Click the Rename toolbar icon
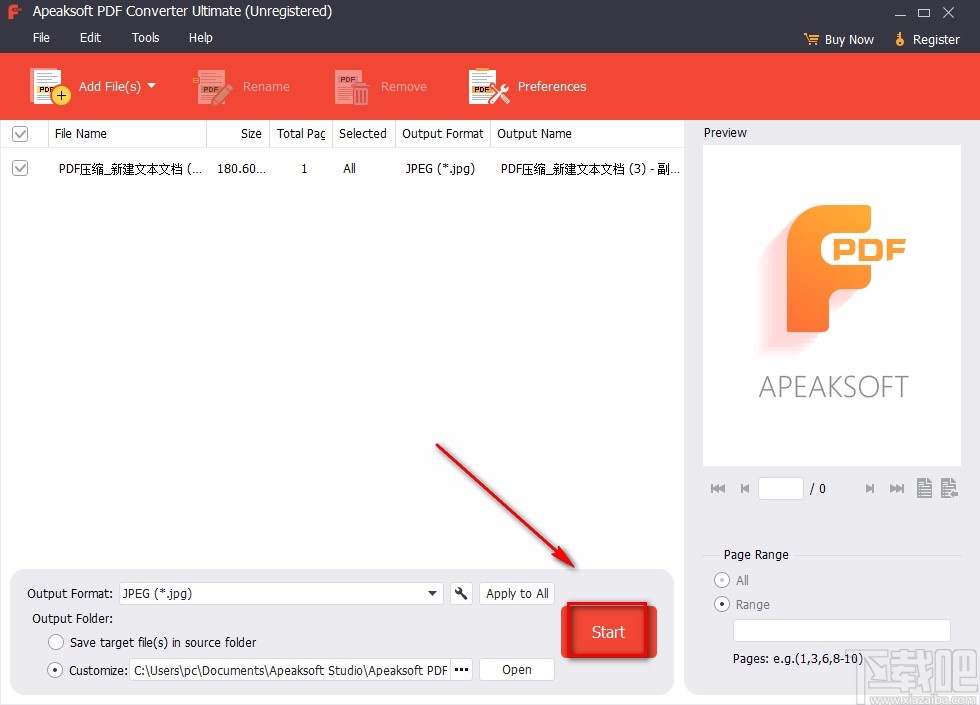Viewport: 980px width, 705px height. point(211,86)
